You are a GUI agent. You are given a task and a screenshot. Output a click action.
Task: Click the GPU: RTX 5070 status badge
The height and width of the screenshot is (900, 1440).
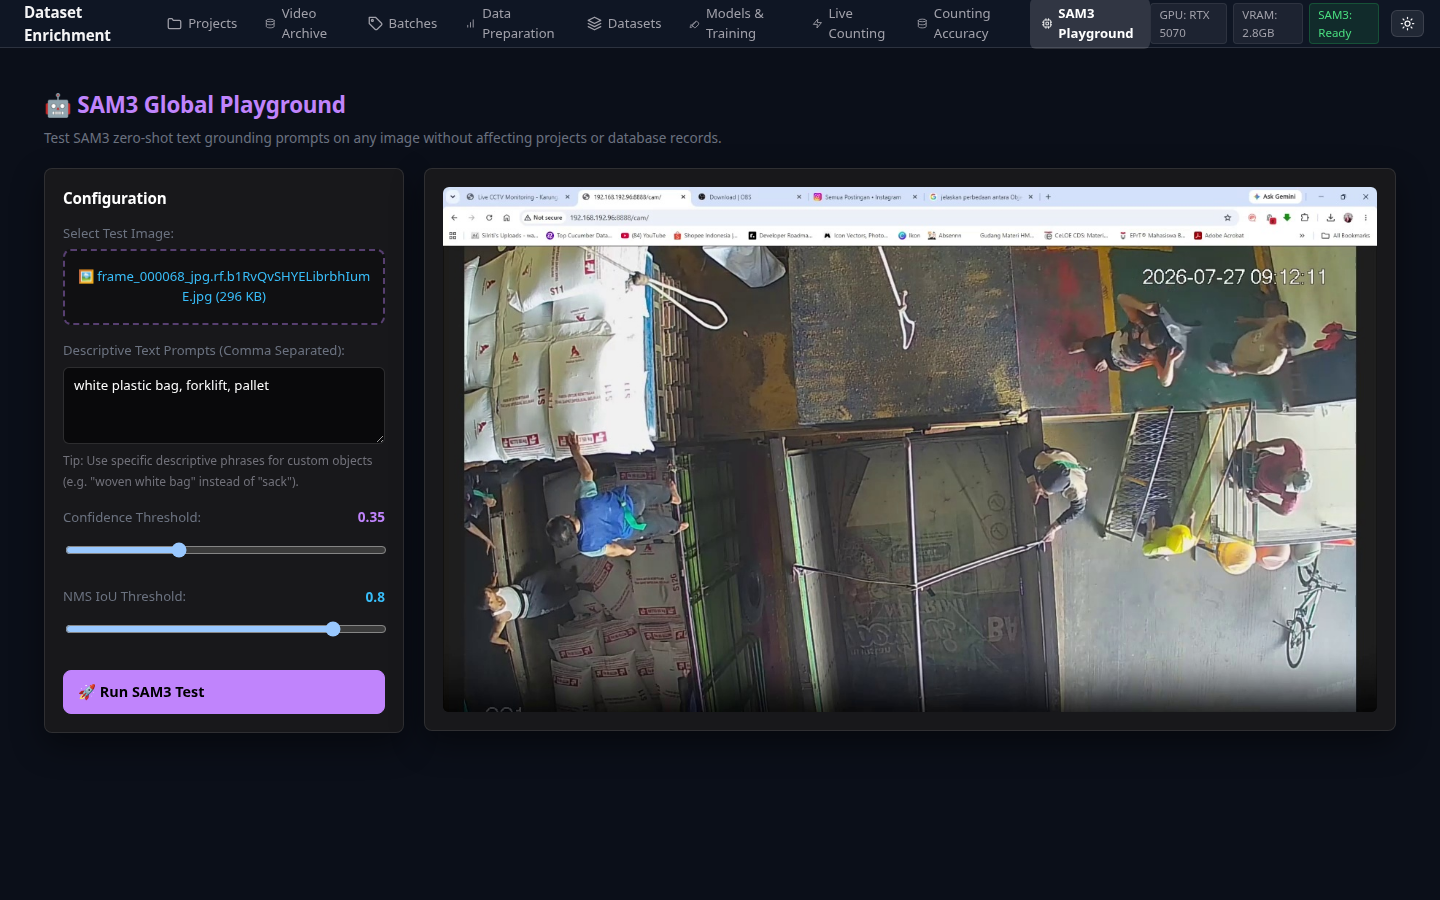[x=1188, y=24]
